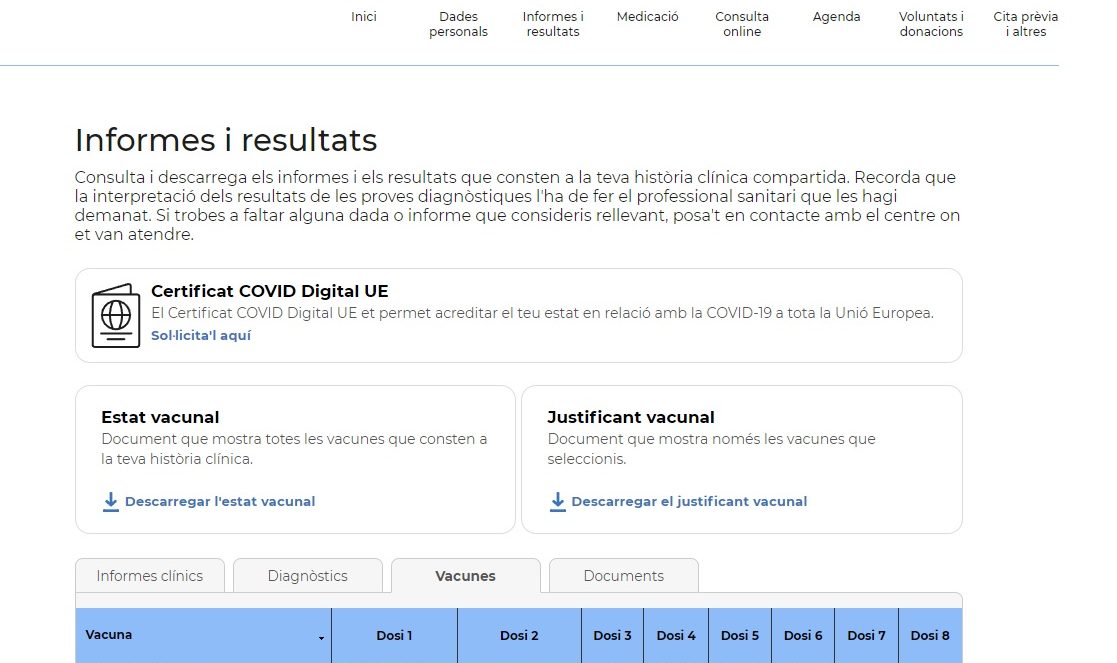Click the Dosi 6 column header

click(x=803, y=635)
